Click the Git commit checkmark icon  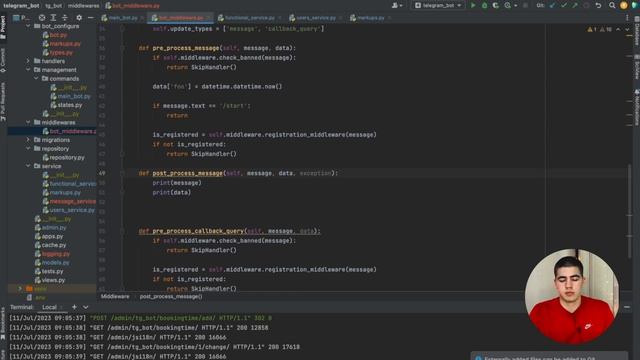pyautogui.click(x=564, y=5)
